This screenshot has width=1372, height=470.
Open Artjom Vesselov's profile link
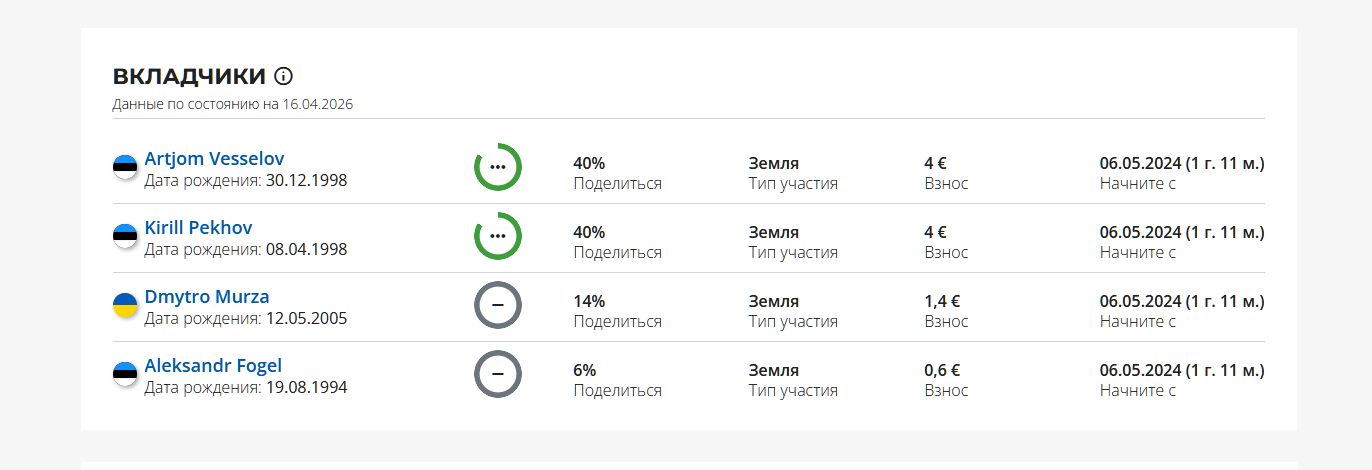[x=214, y=158]
